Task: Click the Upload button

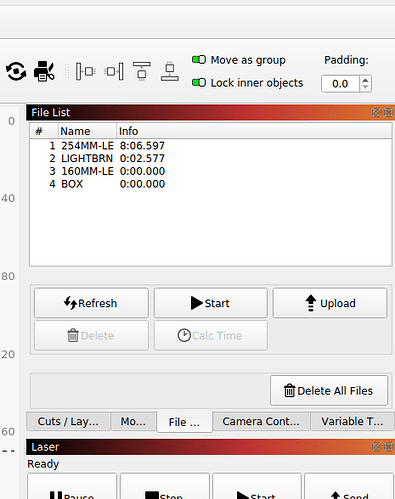Action: 330,303
